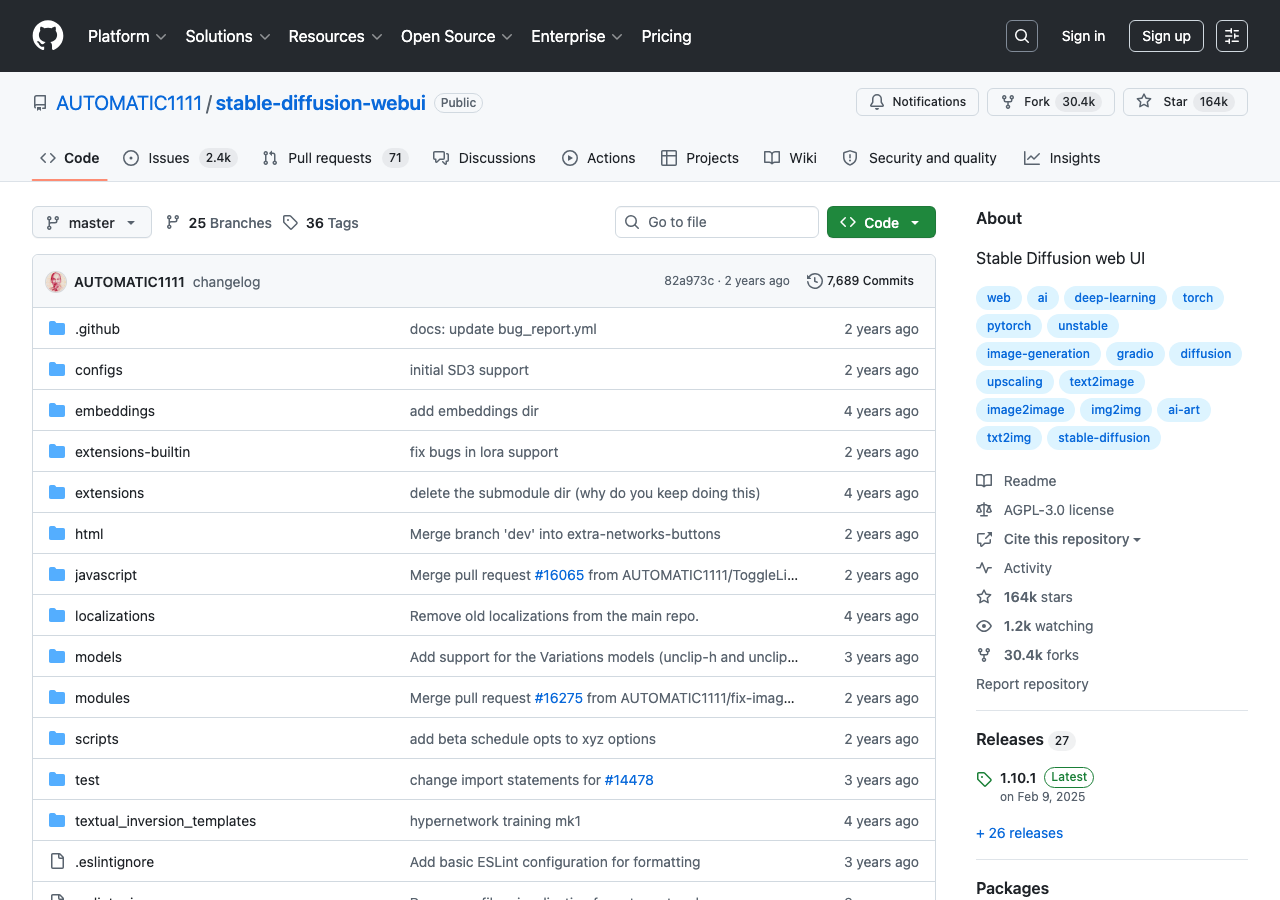Screen dimensions: 1280x900
Task: Open the green Code dropdown
Action: click(881, 222)
